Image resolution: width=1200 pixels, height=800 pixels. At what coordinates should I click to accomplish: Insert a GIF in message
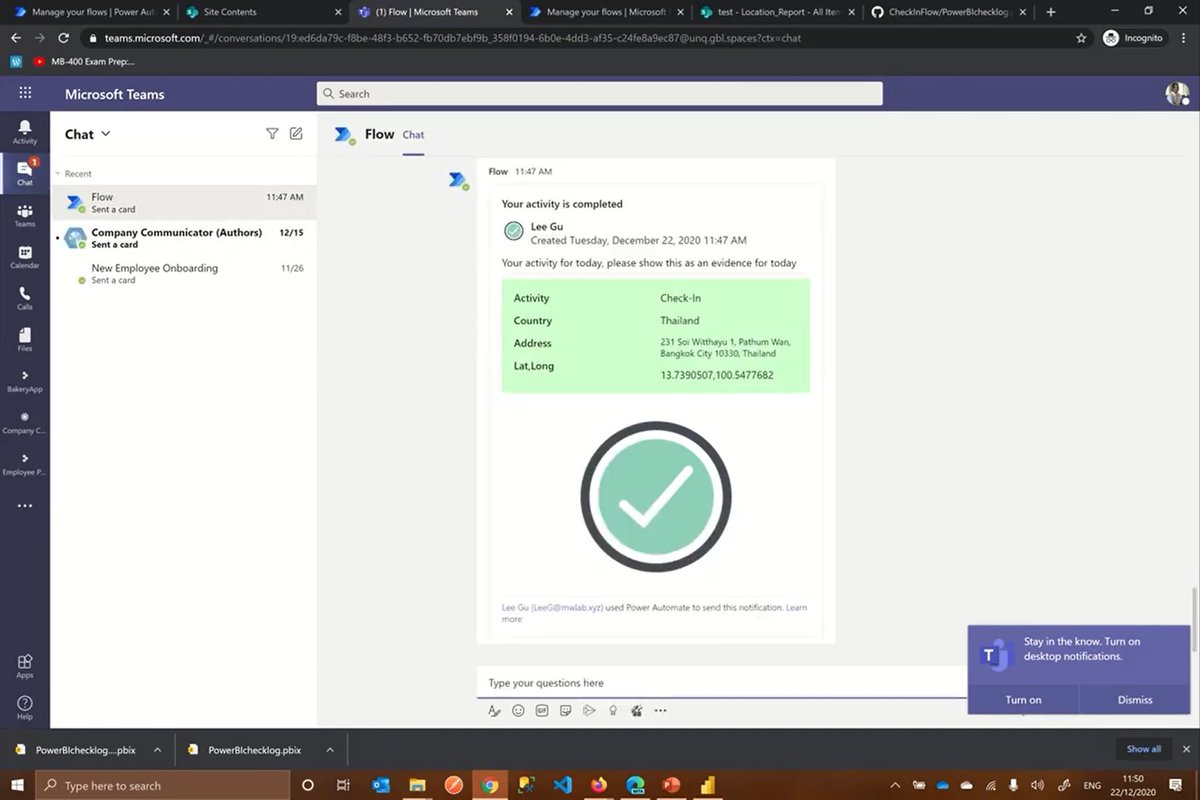click(x=542, y=710)
